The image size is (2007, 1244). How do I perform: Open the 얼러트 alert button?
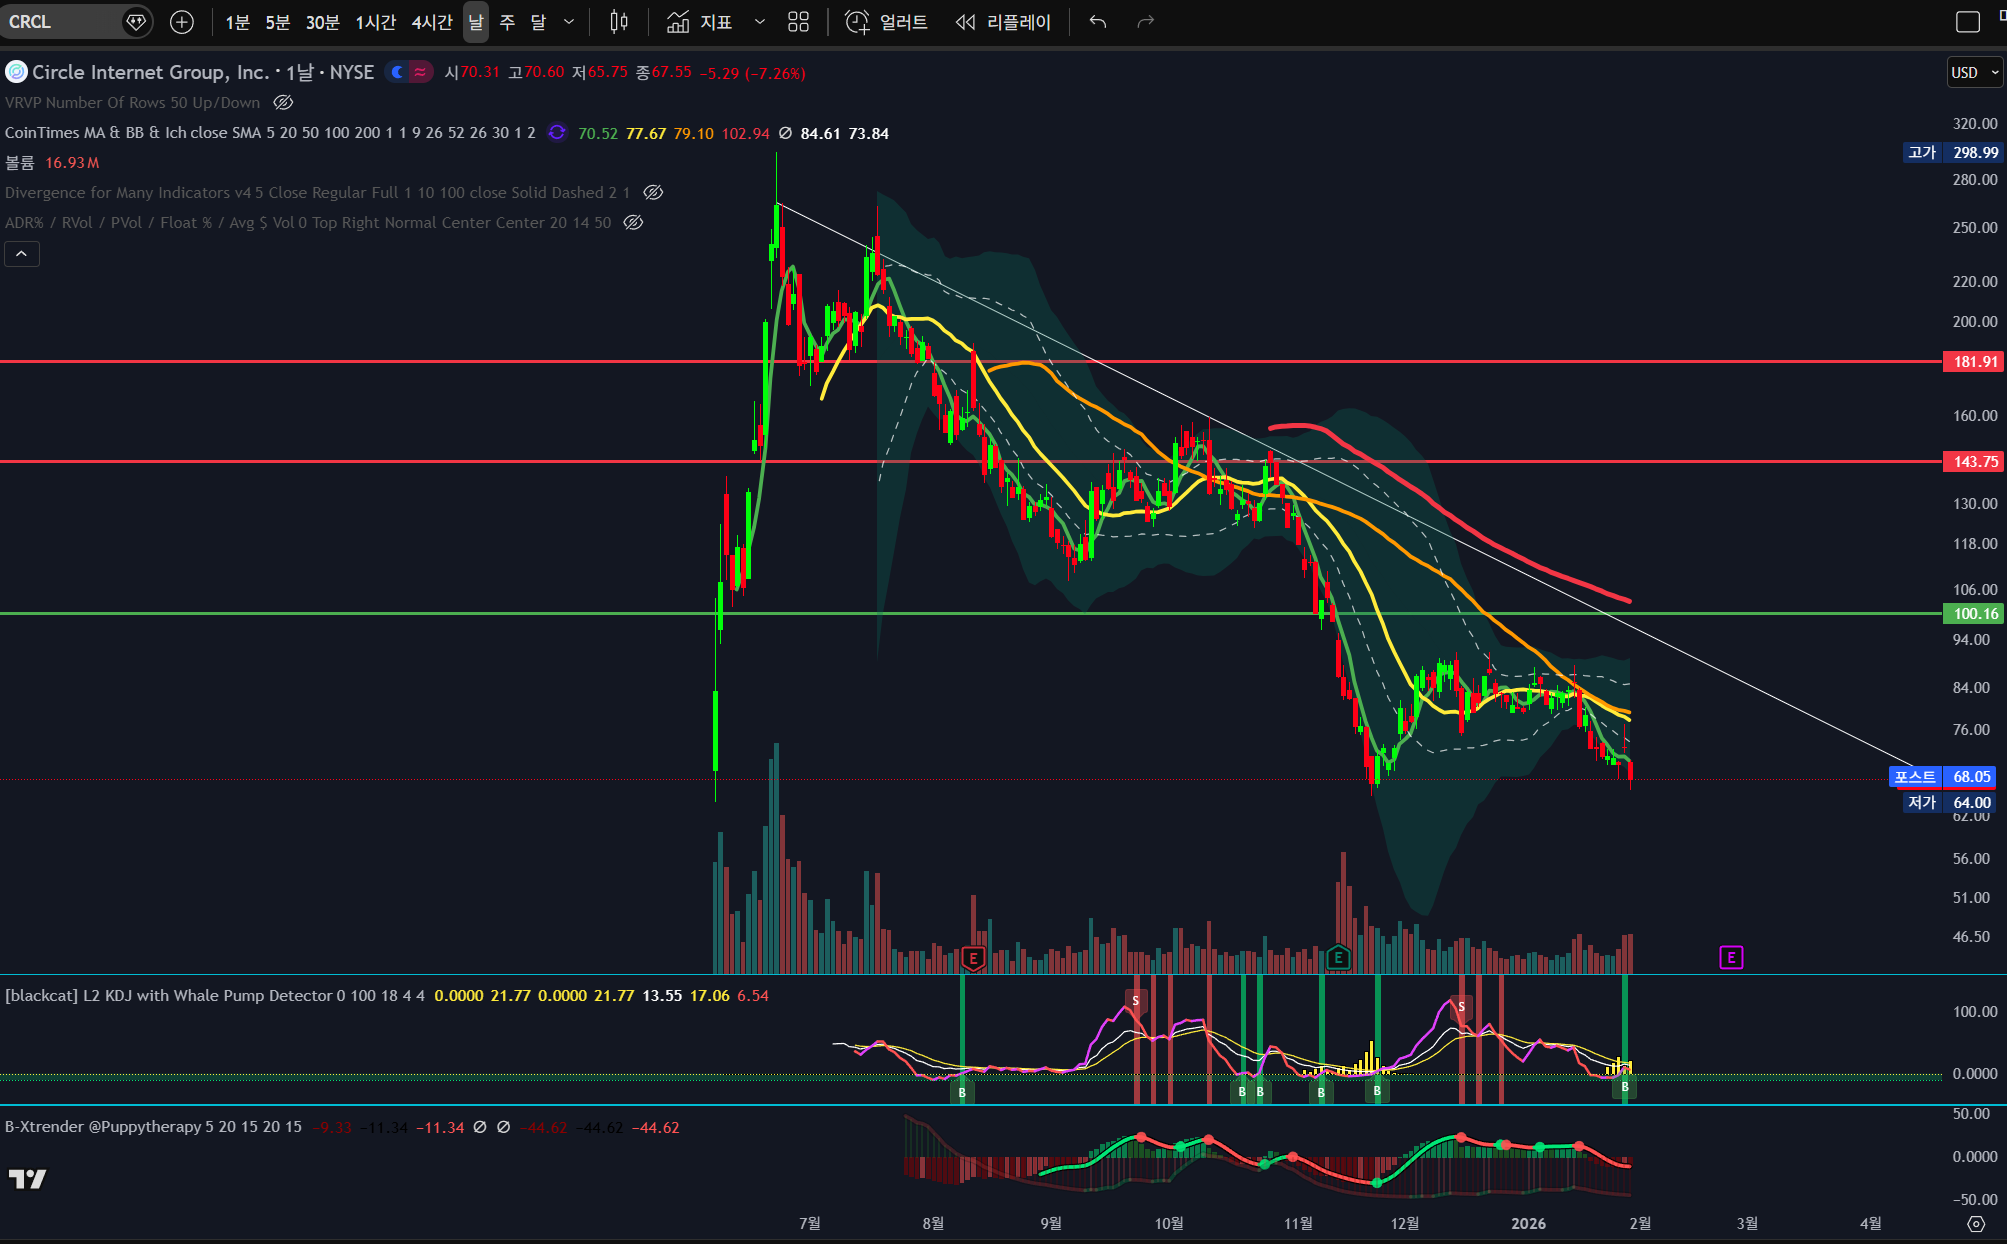coord(887,22)
